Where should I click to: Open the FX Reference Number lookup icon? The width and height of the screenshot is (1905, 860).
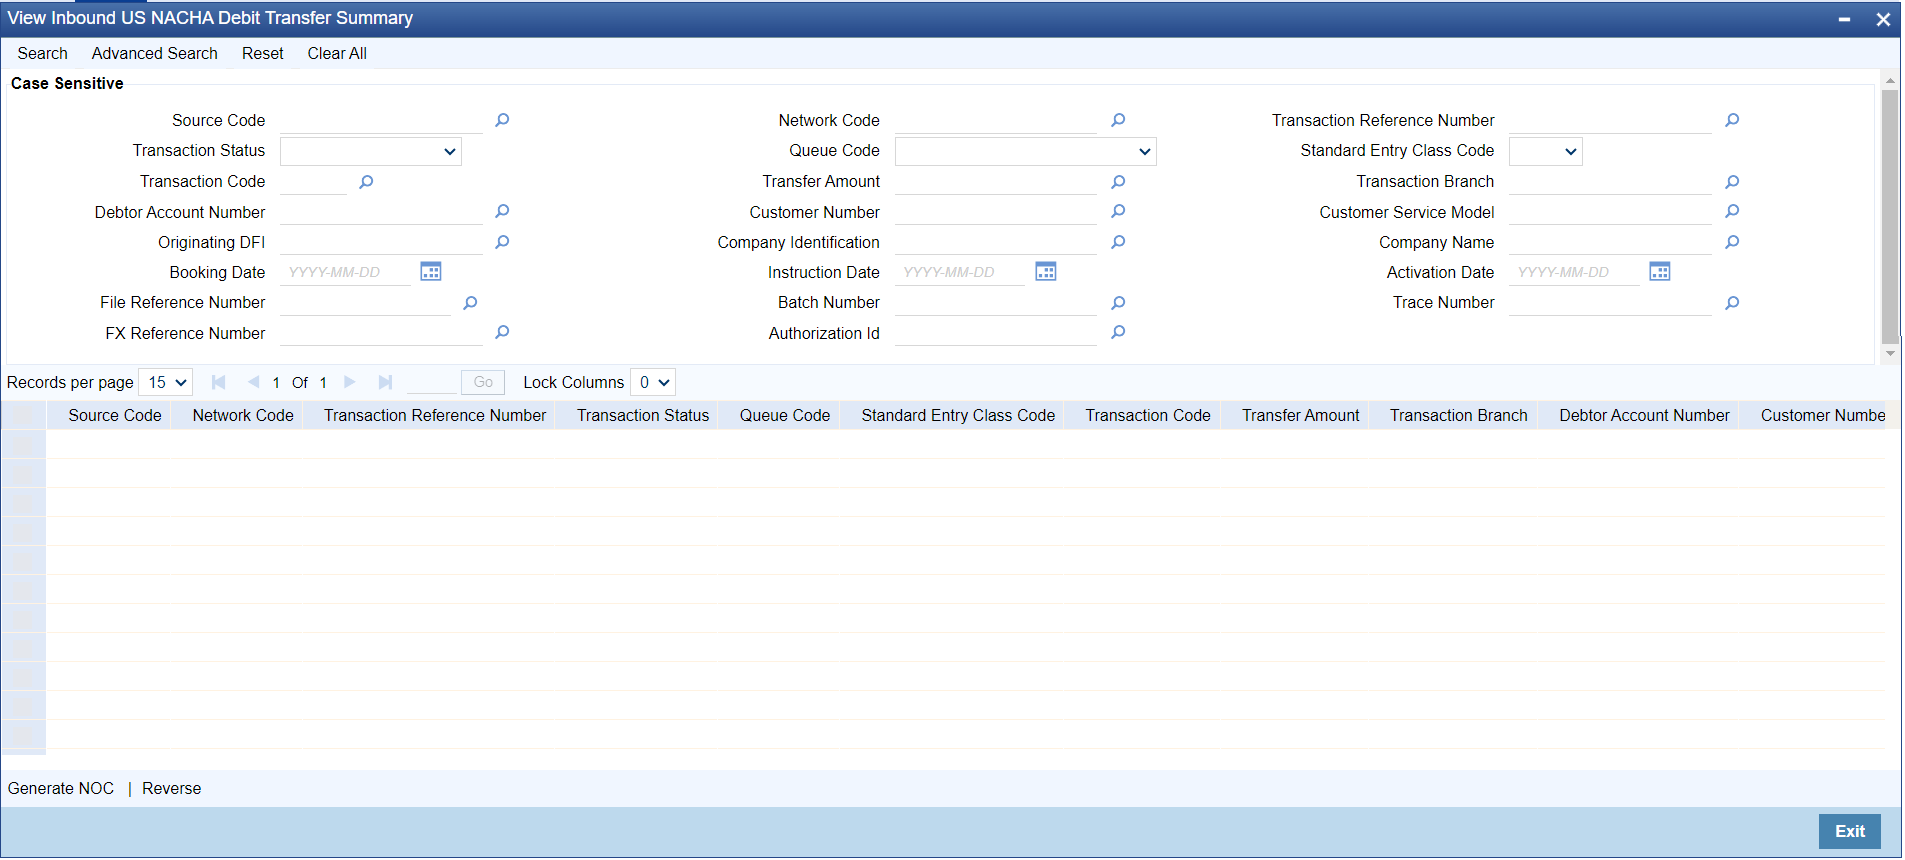[502, 332]
